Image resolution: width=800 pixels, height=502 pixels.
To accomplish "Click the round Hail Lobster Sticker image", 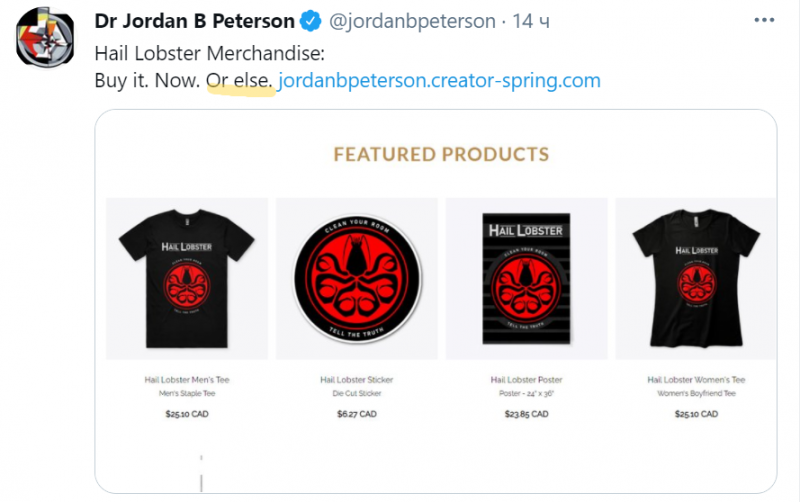I will tap(357, 278).
